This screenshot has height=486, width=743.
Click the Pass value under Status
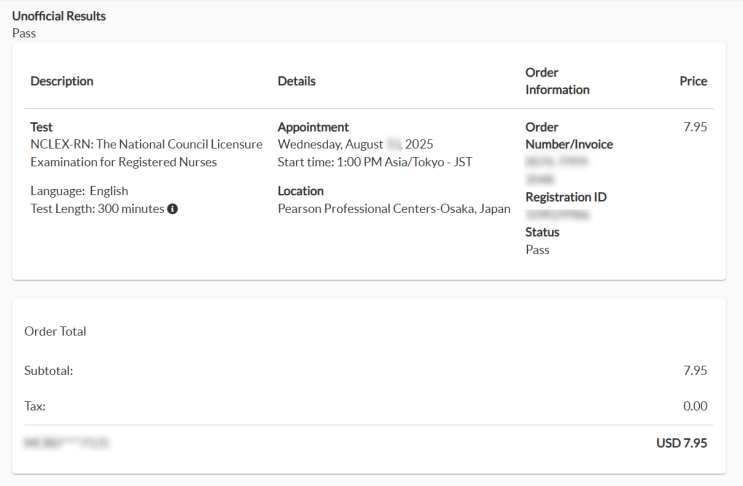(537, 250)
